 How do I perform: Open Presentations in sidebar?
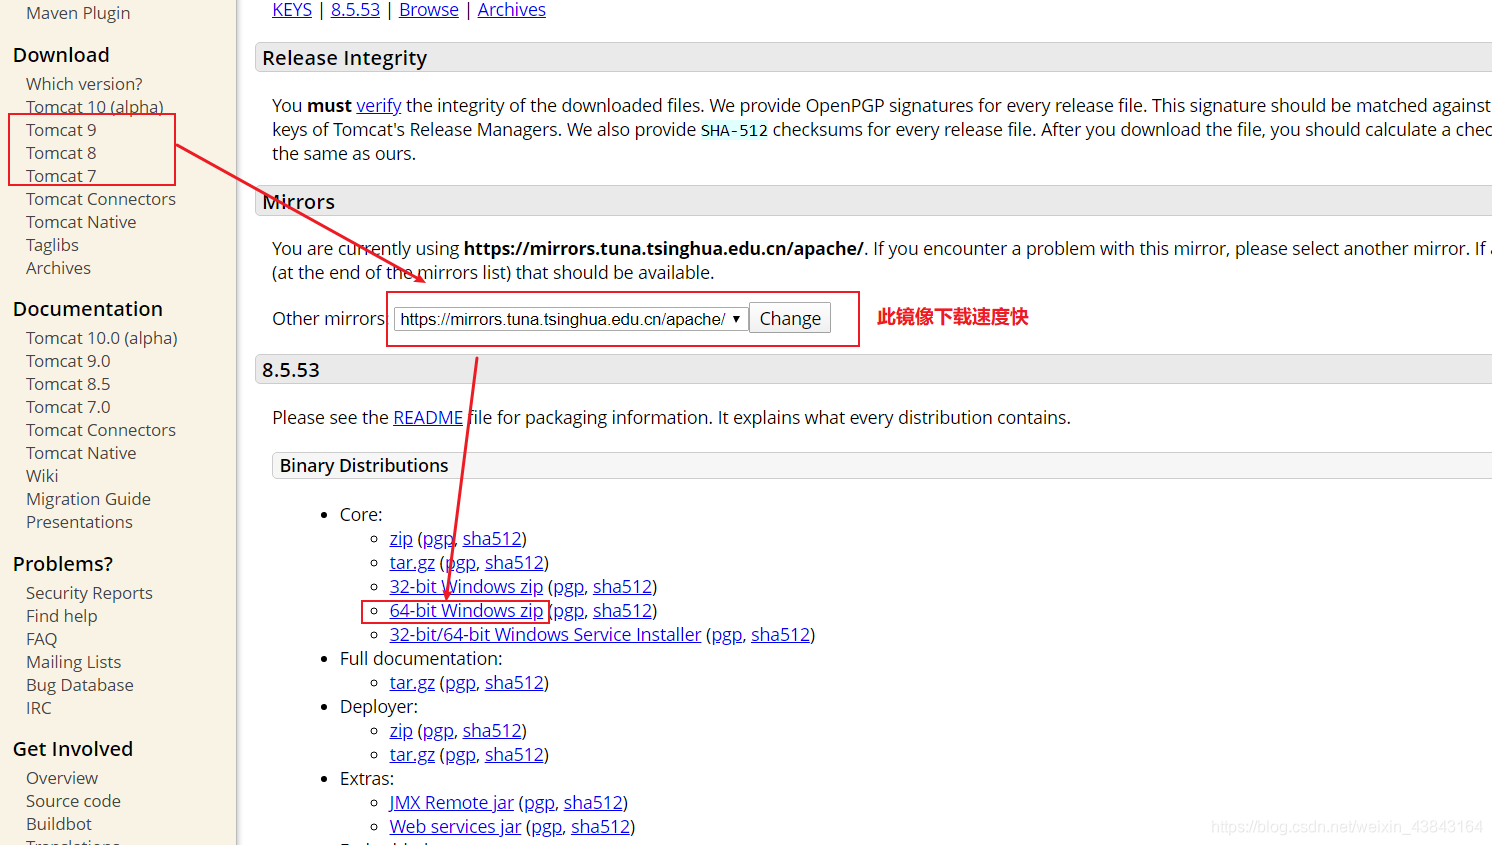tap(79, 522)
